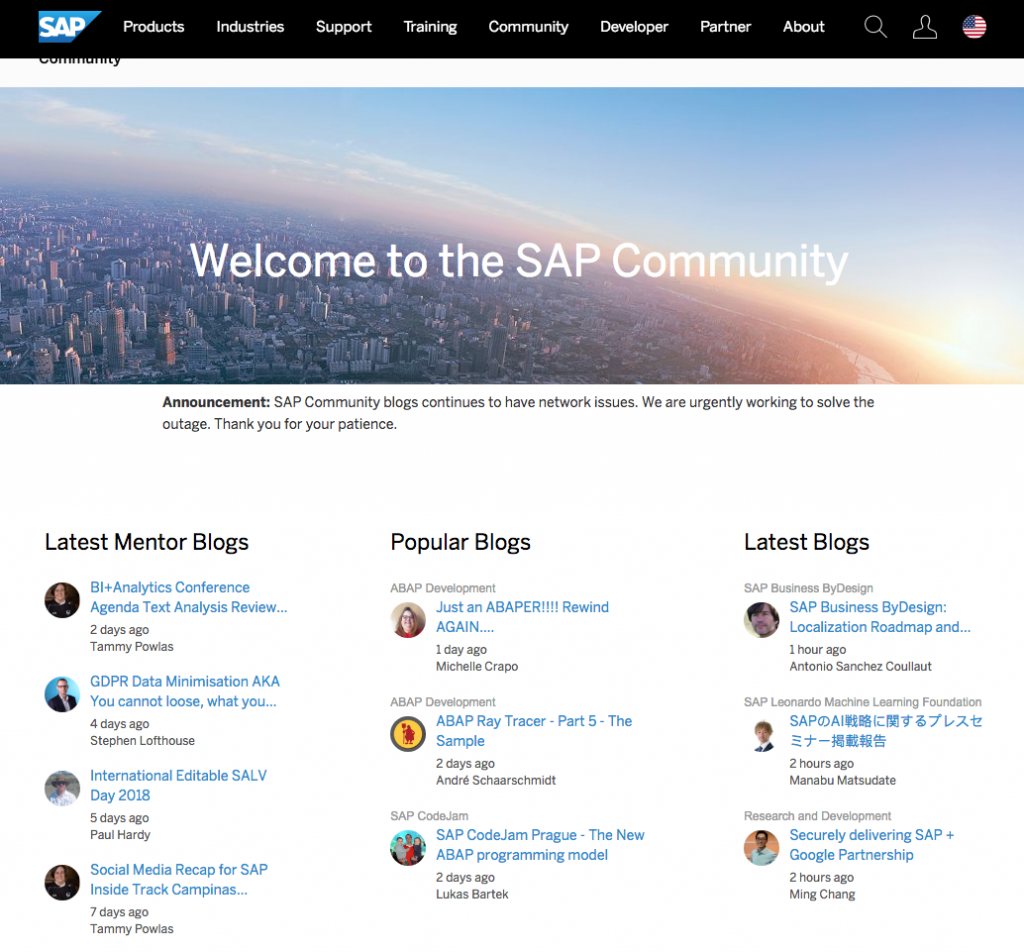
Task: Click Manabu Matsudate's avatar
Action: click(x=761, y=734)
